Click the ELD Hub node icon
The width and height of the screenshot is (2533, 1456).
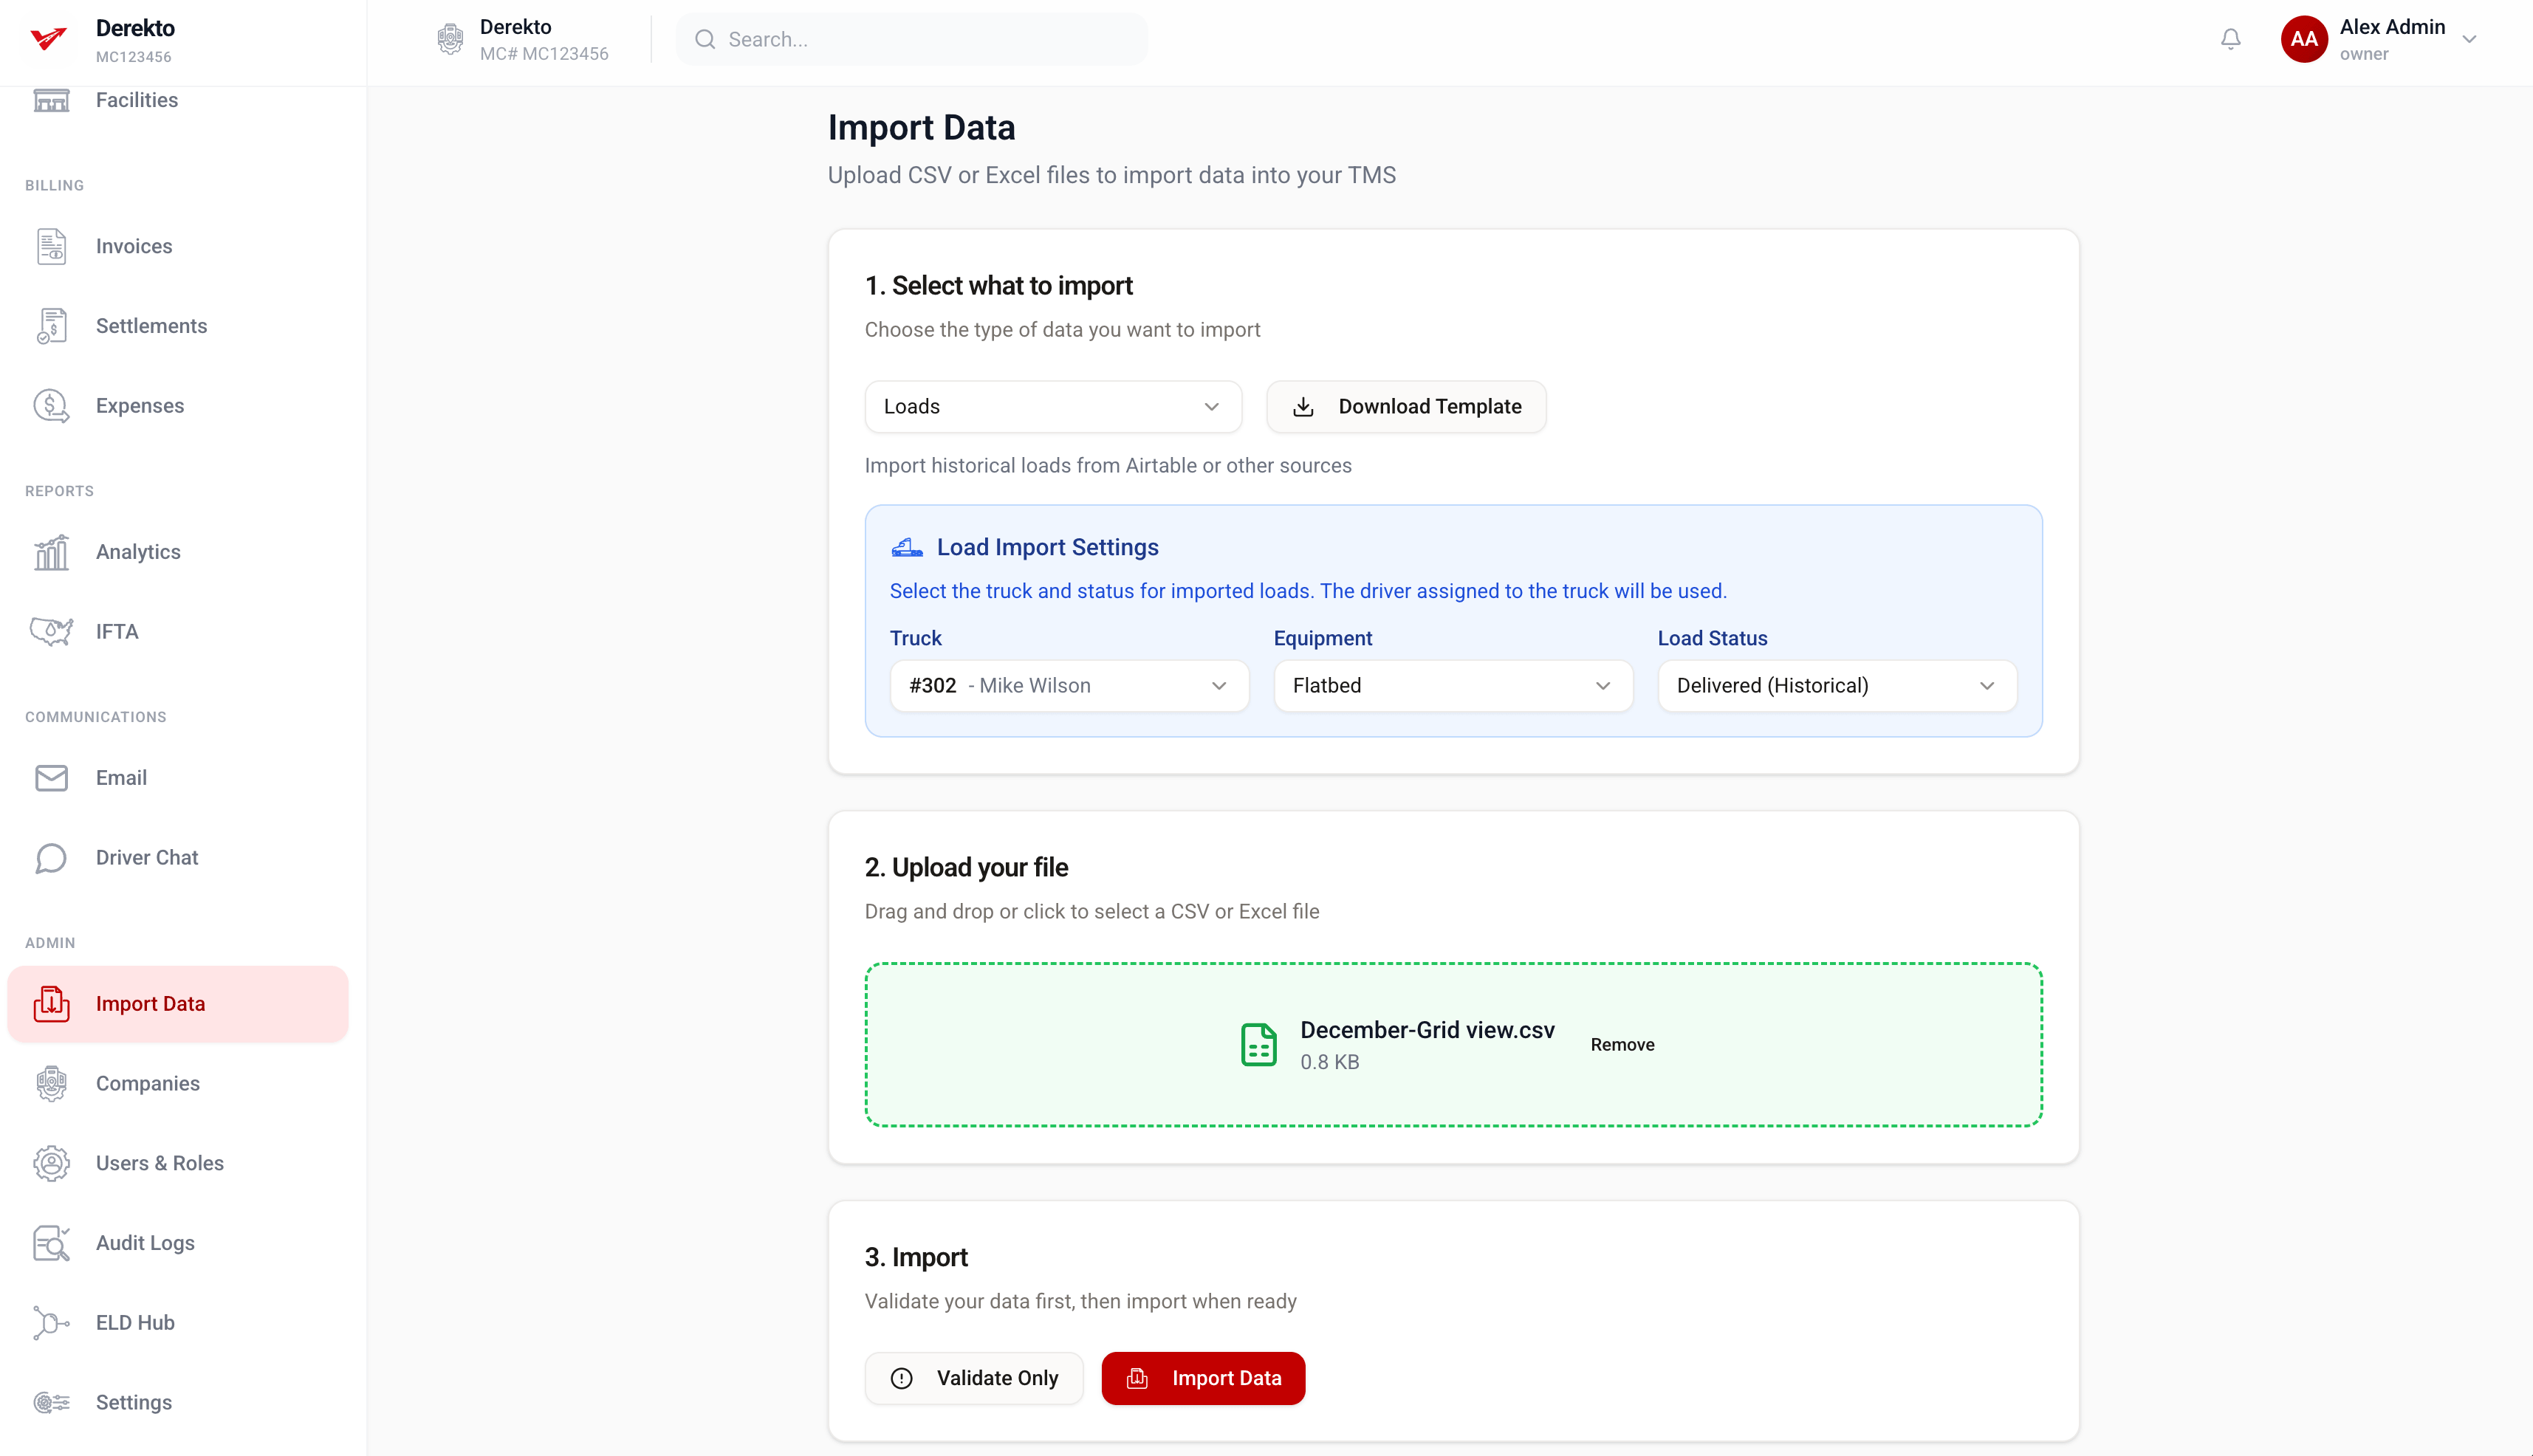(51, 1323)
